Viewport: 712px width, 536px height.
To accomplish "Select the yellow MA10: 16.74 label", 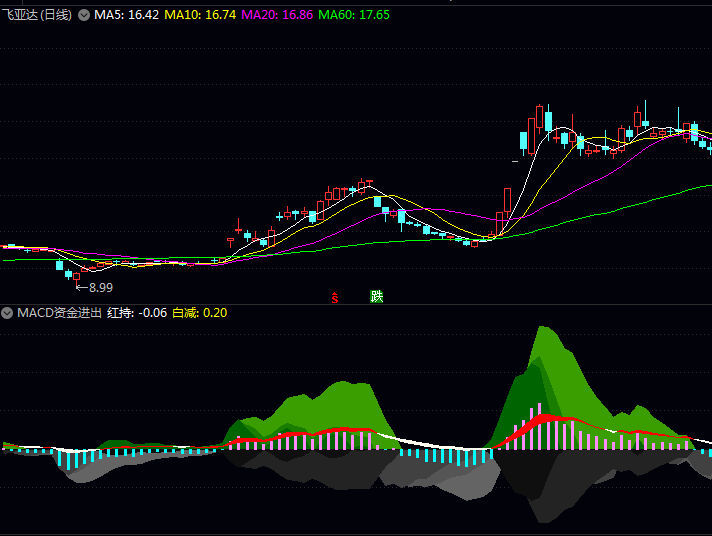I will (x=200, y=15).
